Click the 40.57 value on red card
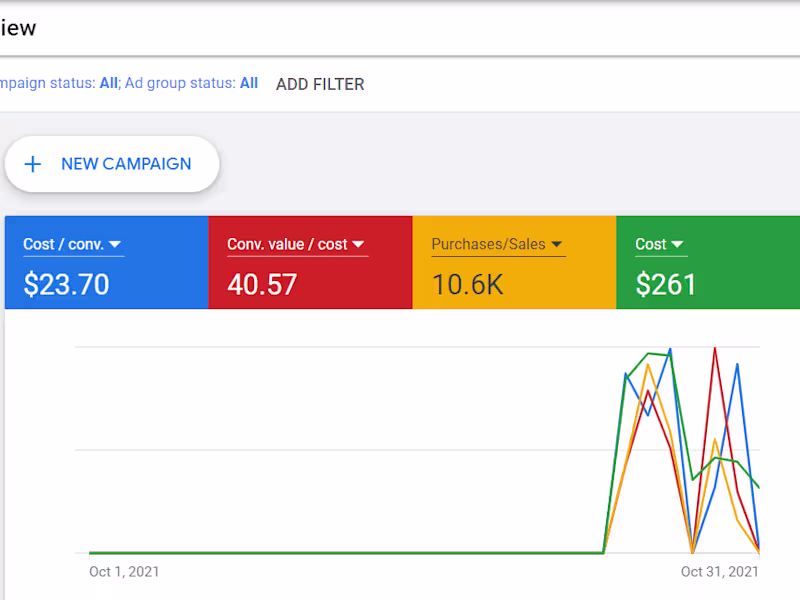Image resolution: width=800 pixels, height=600 pixels. click(262, 285)
